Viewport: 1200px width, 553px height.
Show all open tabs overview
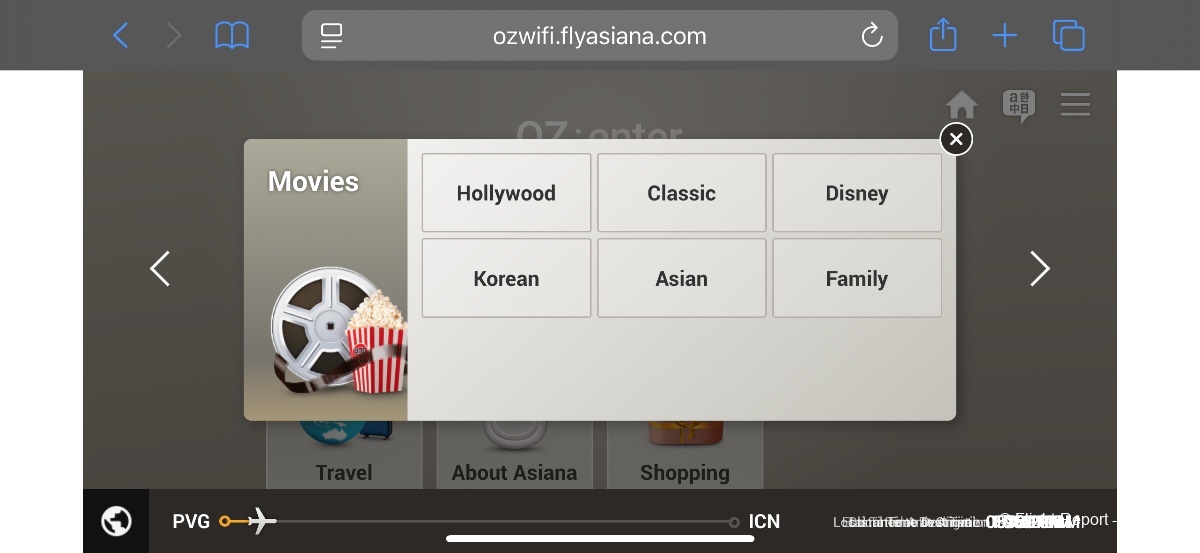pyautogui.click(x=1069, y=36)
